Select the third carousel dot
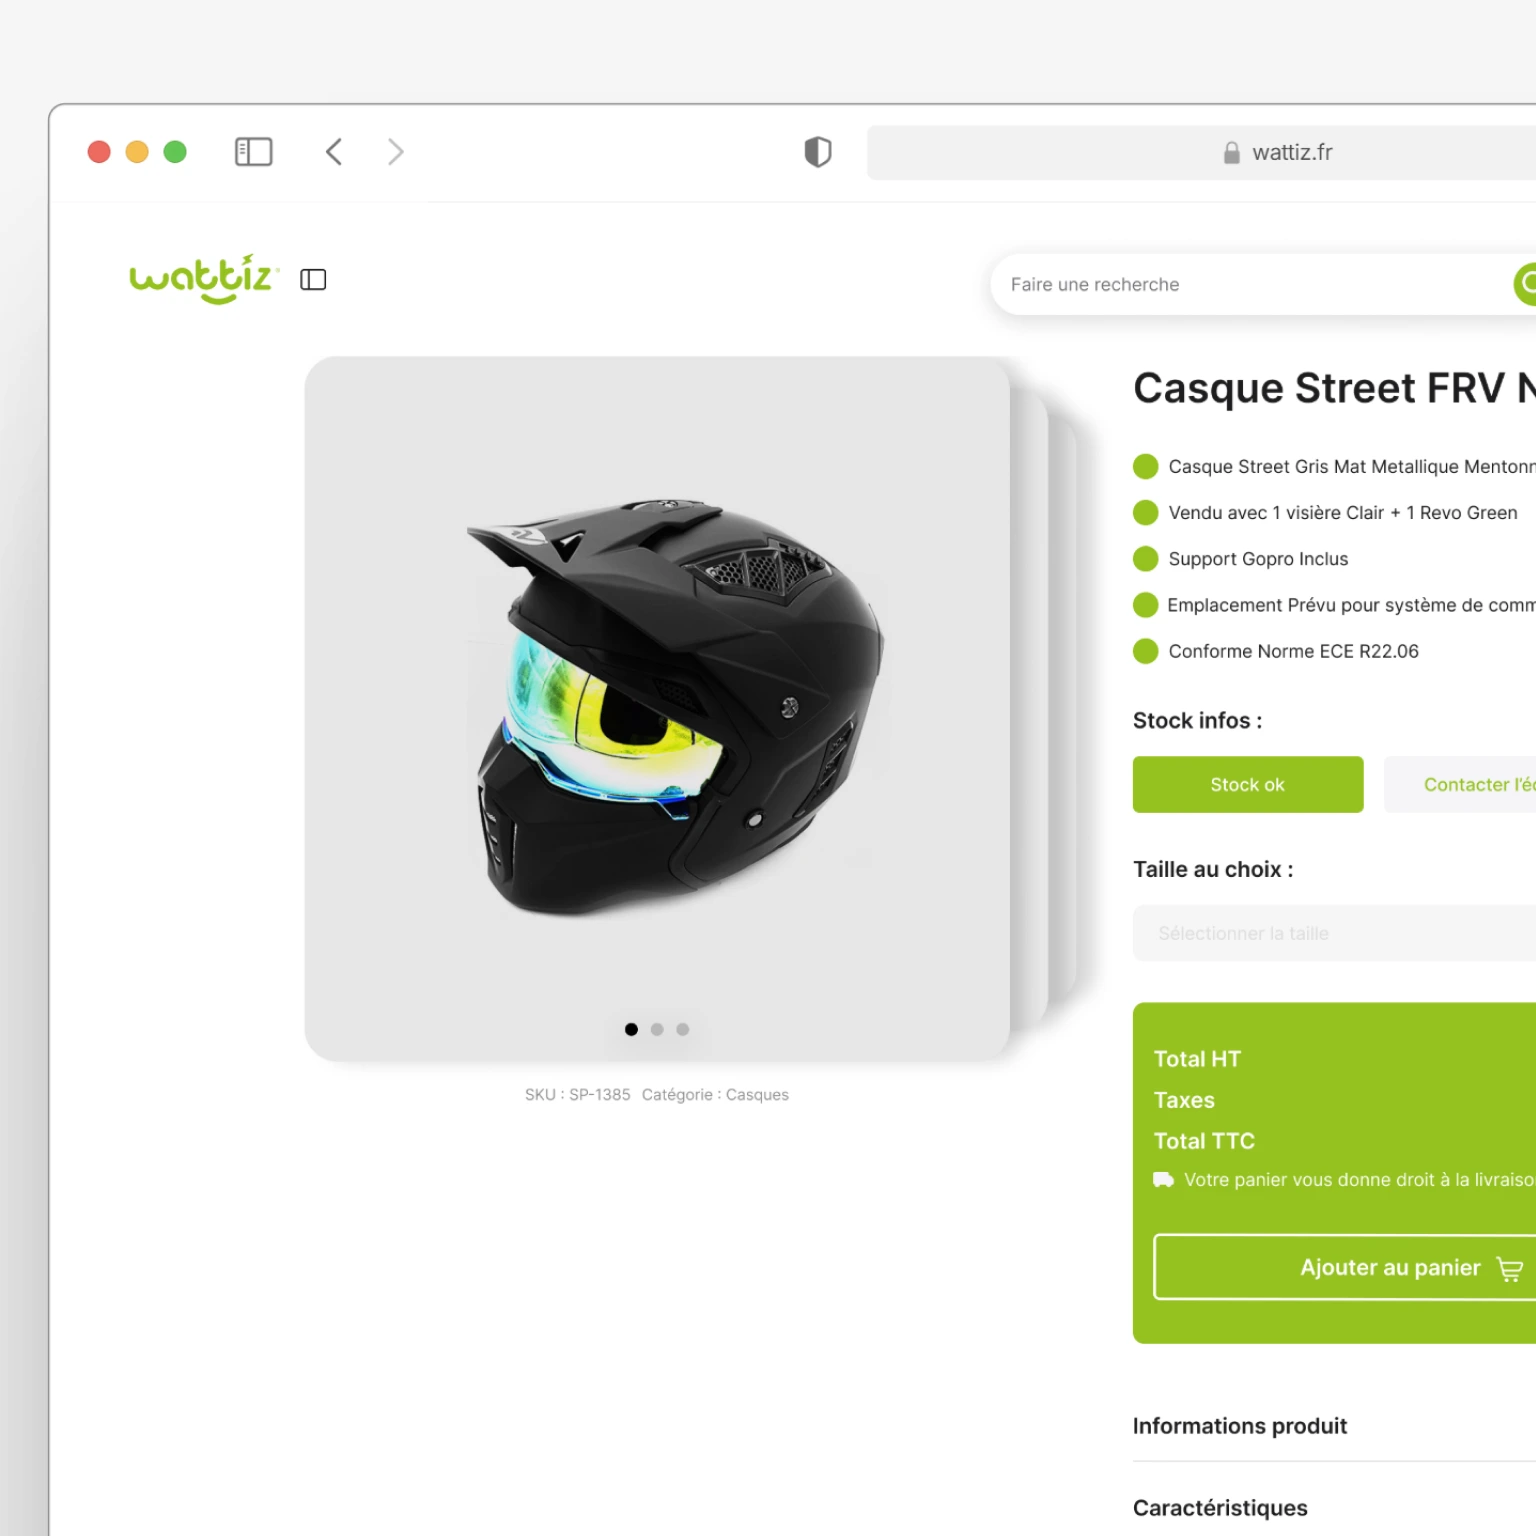This screenshot has width=1536, height=1536. [683, 1029]
